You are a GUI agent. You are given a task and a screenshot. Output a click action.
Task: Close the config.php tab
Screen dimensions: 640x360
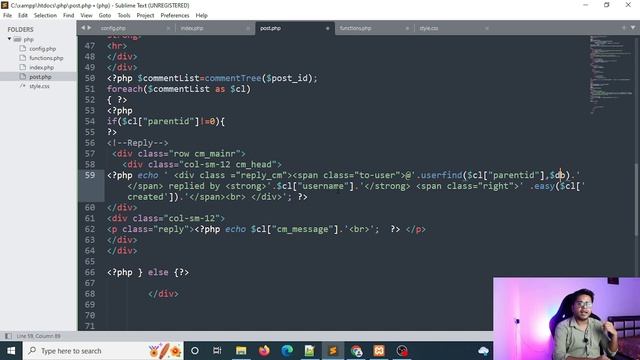168,28
